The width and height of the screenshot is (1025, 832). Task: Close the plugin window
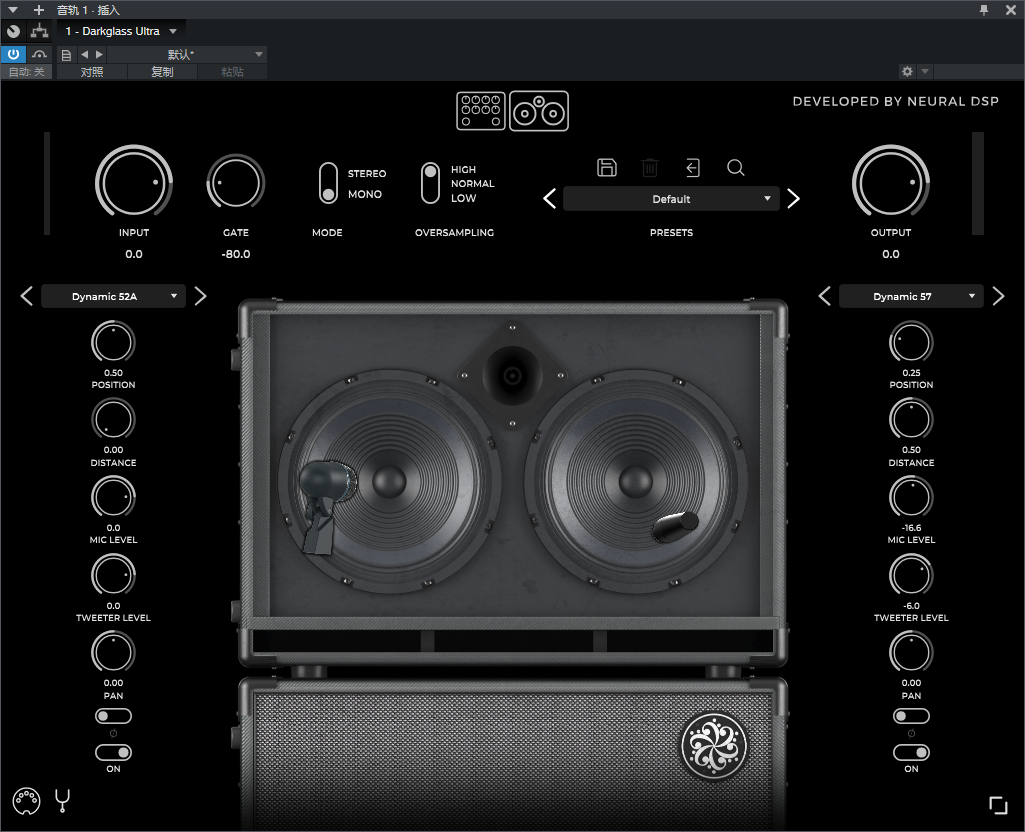[x=1011, y=10]
